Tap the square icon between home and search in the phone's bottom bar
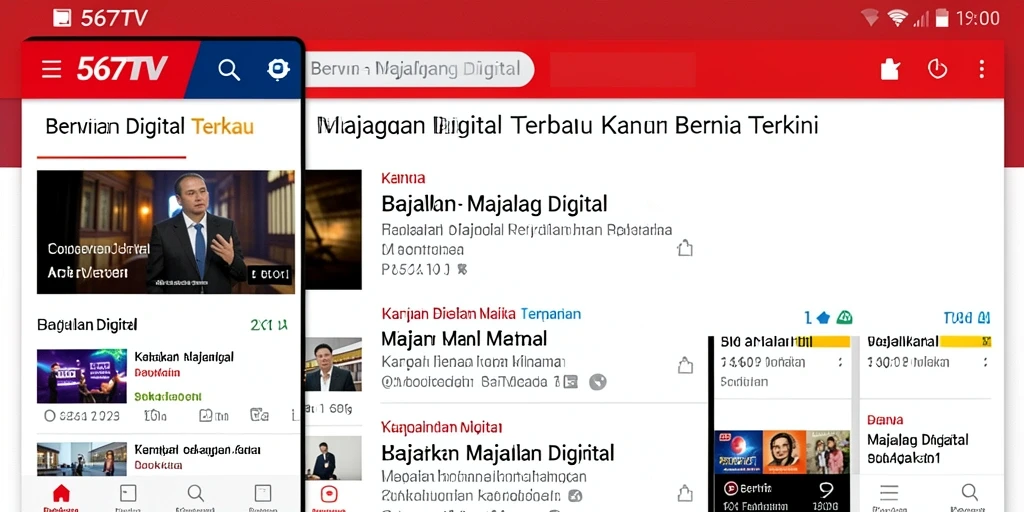The image size is (1024, 512). (128, 493)
